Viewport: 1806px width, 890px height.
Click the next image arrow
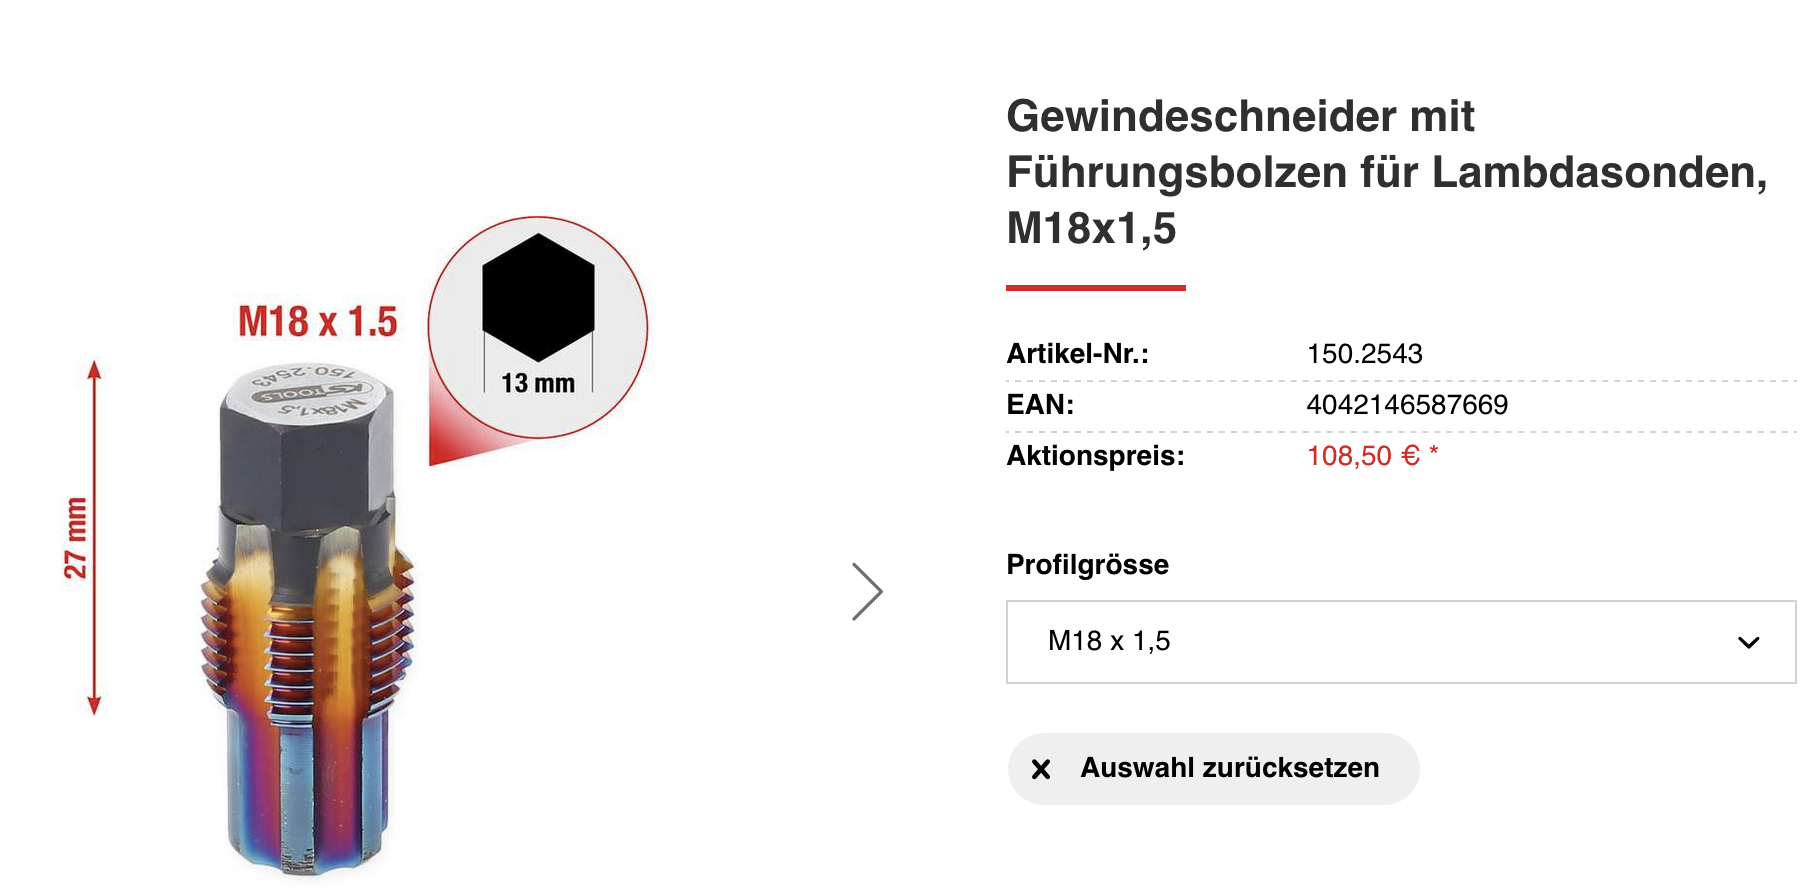pos(866,591)
